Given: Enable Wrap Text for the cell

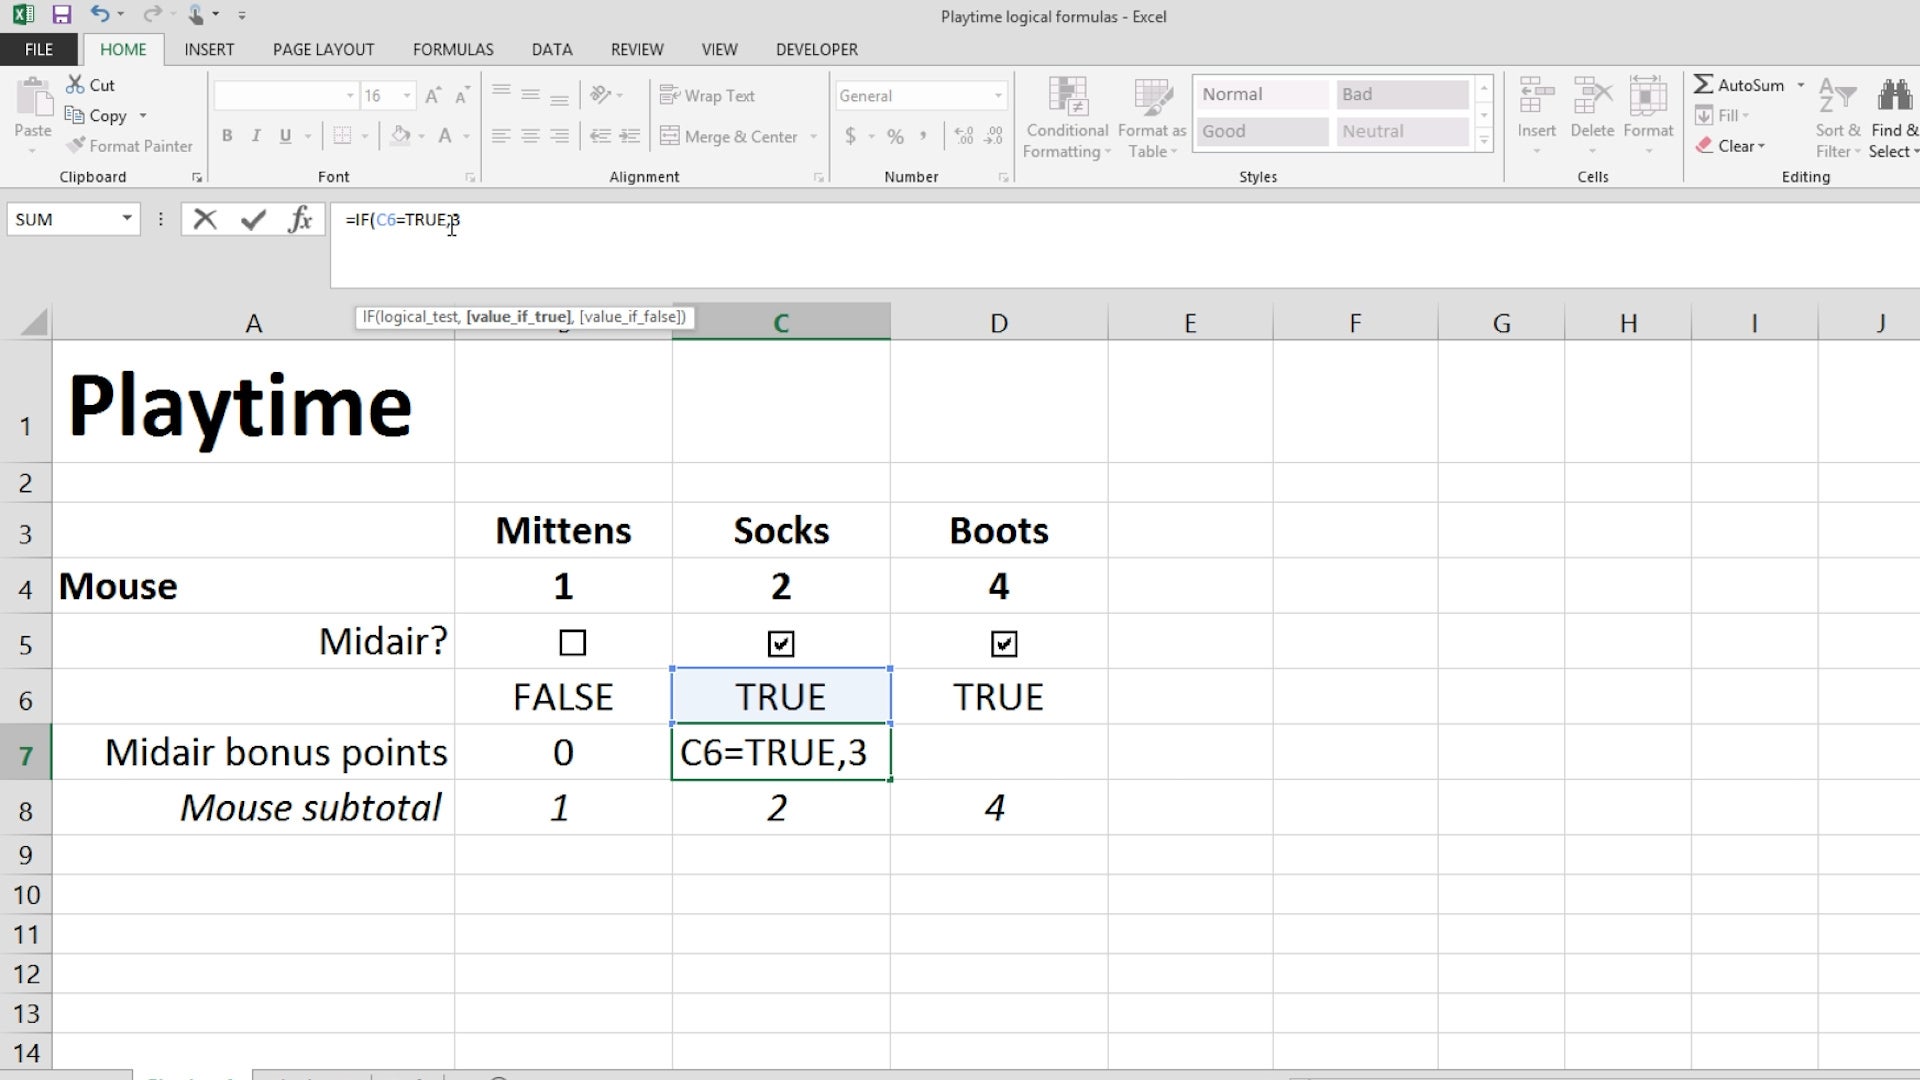Looking at the screenshot, I should [x=707, y=96].
